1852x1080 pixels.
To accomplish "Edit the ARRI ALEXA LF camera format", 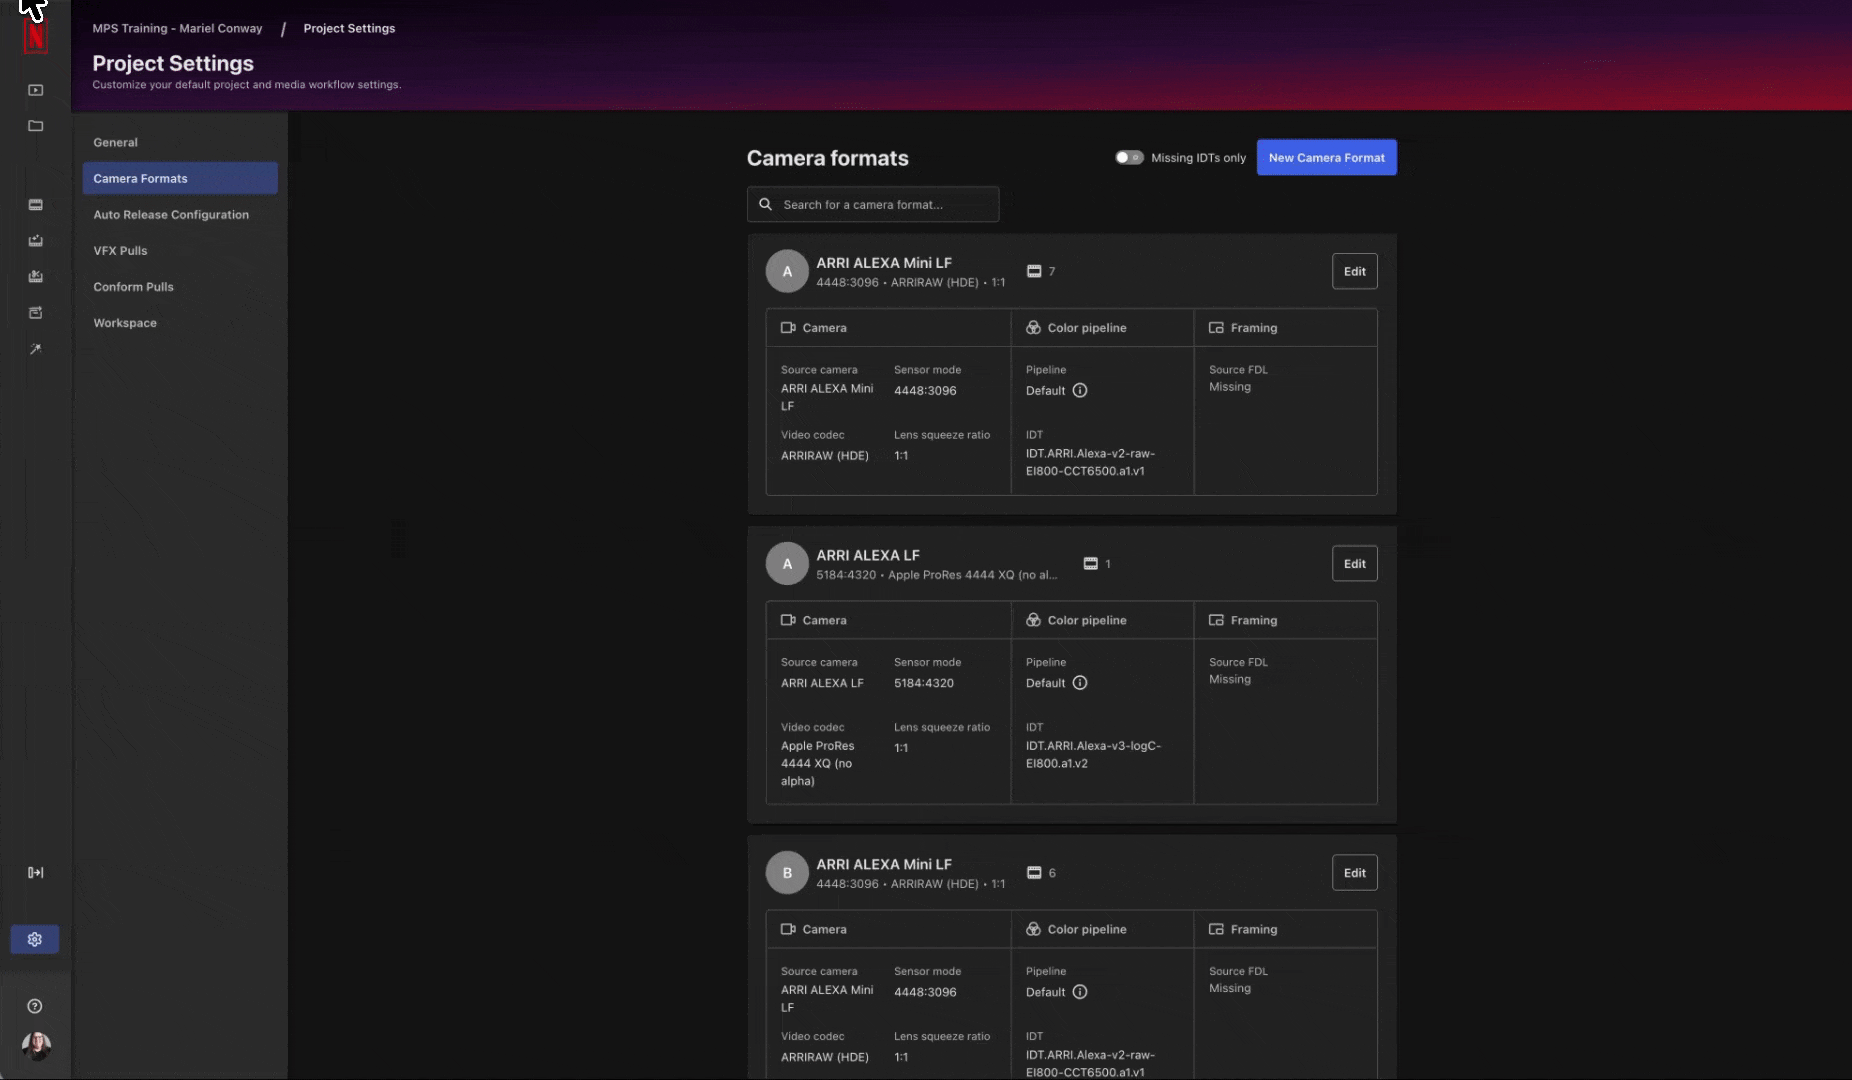I will [1354, 564].
